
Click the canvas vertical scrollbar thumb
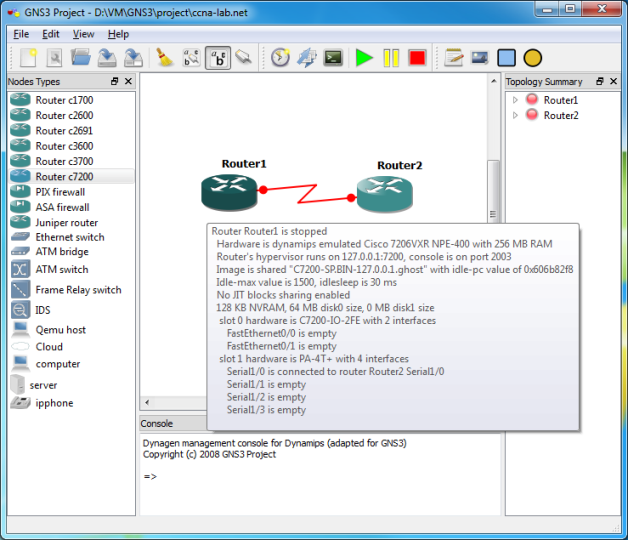point(493,191)
